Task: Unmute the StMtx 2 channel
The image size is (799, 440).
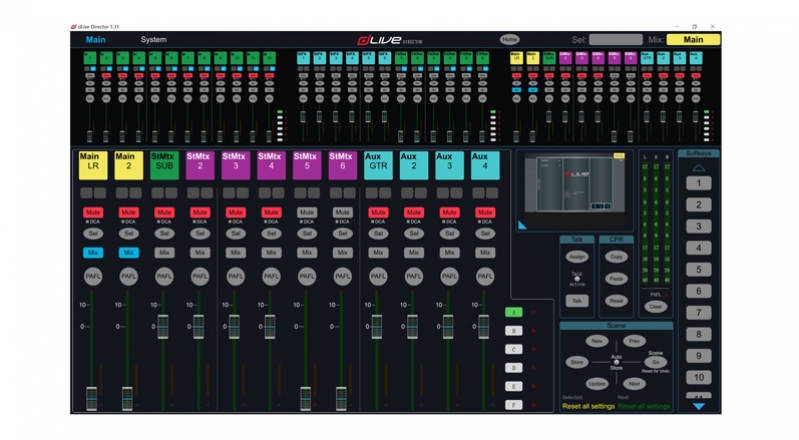Action: click(199, 212)
